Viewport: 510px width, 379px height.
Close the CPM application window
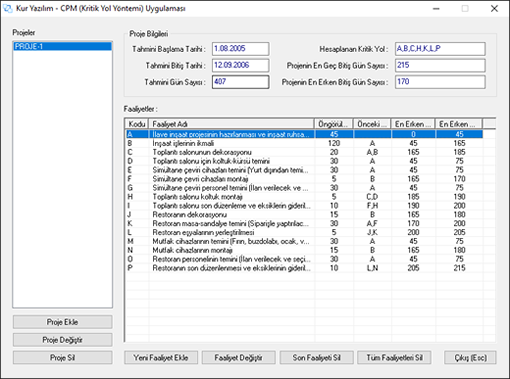[494, 9]
